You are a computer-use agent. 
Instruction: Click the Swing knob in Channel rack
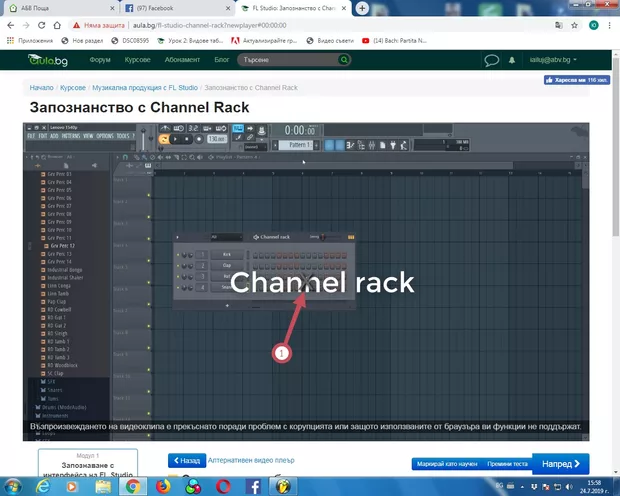click(x=323, y=237)
